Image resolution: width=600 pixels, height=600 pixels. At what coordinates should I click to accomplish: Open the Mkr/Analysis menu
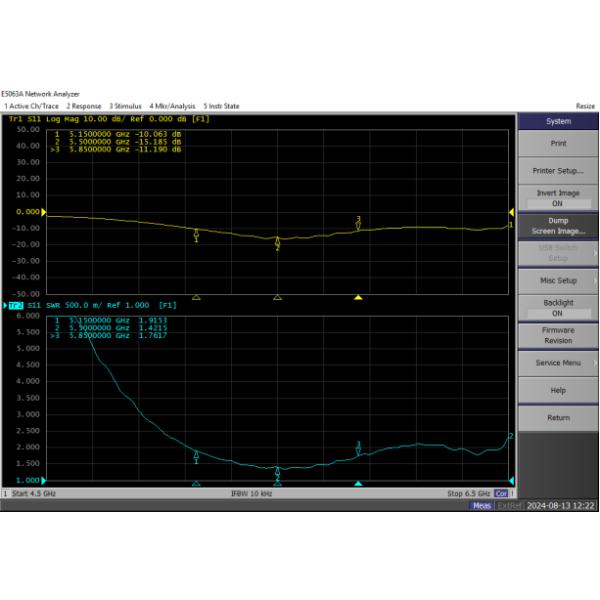172,105
